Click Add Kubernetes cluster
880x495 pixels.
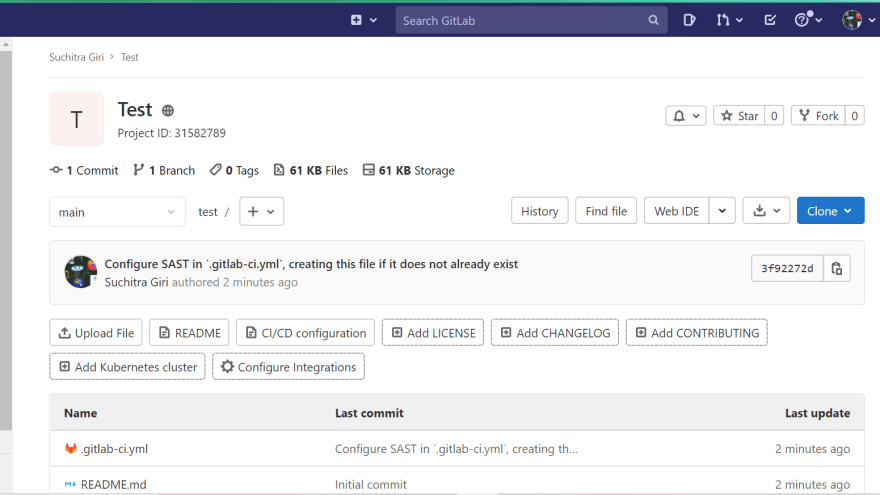click(127, 366)
